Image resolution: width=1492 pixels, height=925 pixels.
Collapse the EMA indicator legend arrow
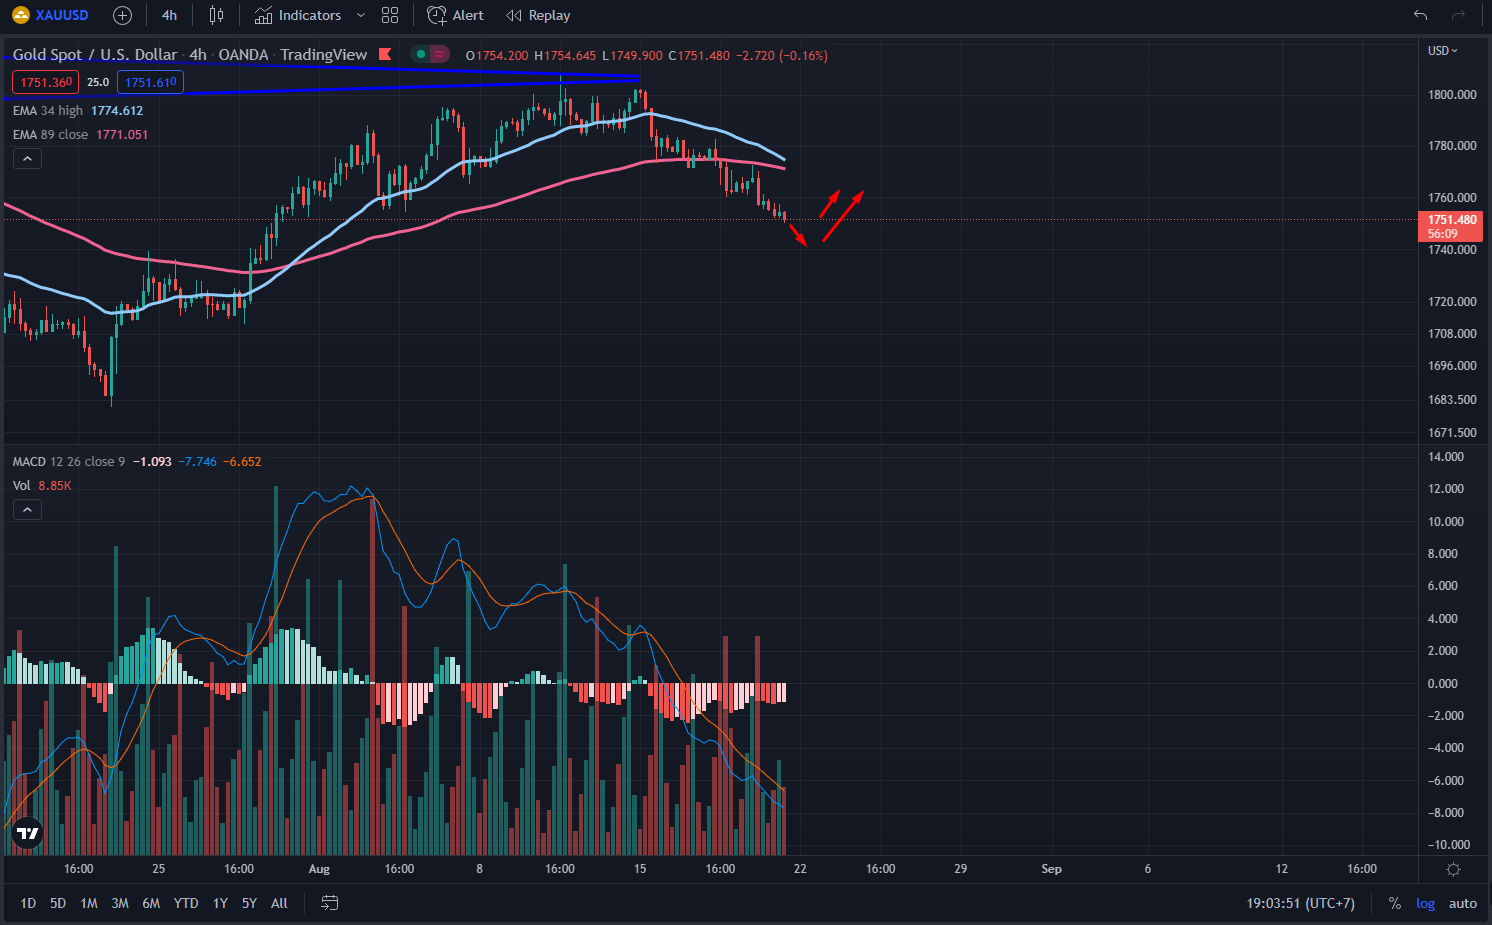tap(27, 159)
